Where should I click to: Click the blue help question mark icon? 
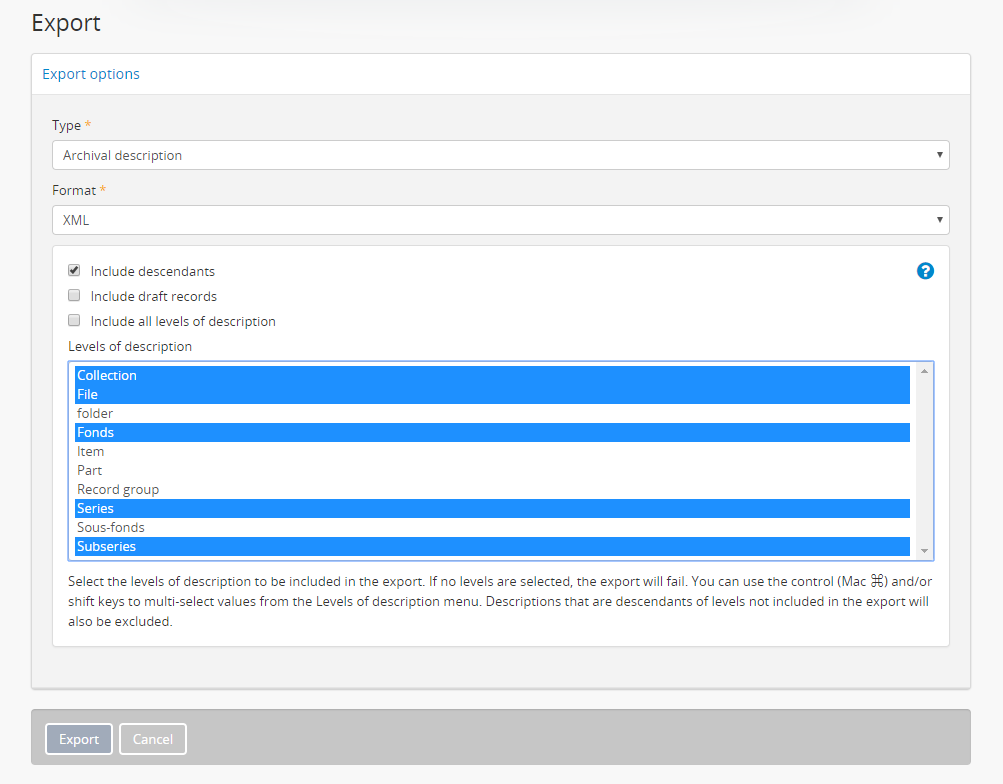925,271
